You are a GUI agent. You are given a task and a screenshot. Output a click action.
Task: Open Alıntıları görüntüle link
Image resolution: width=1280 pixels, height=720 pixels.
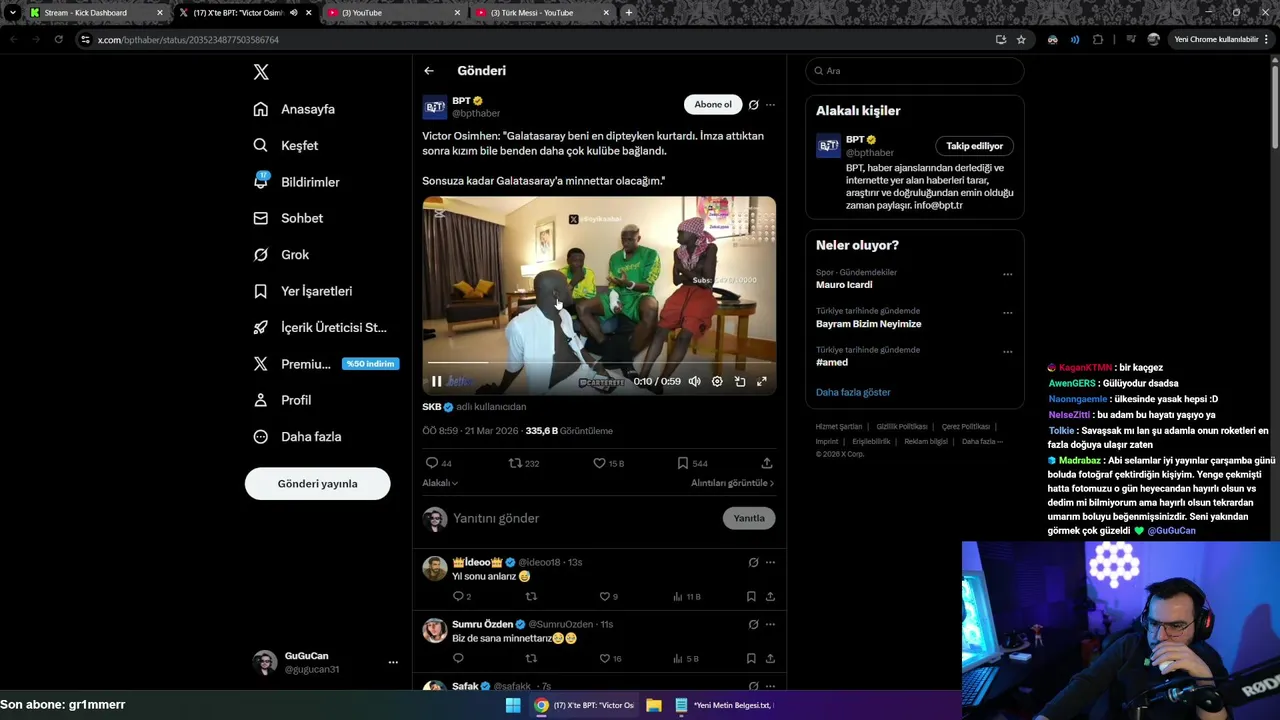732,483
